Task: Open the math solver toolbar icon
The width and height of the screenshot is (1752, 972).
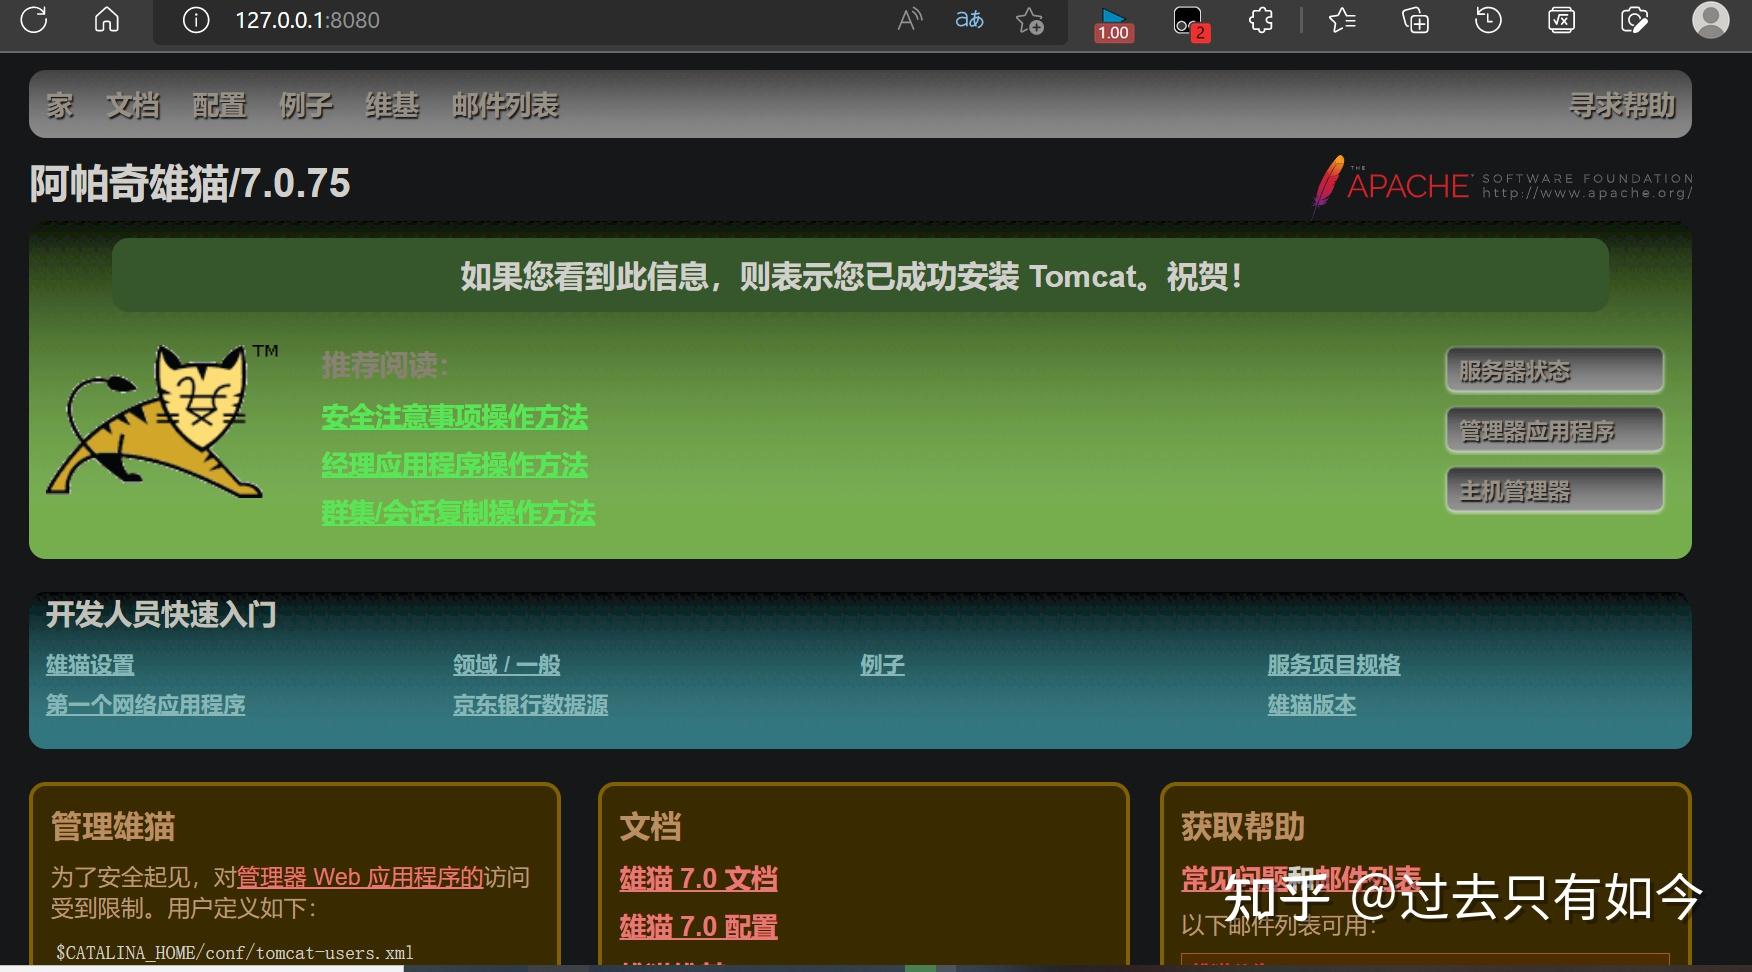Action: point(1561,20)
